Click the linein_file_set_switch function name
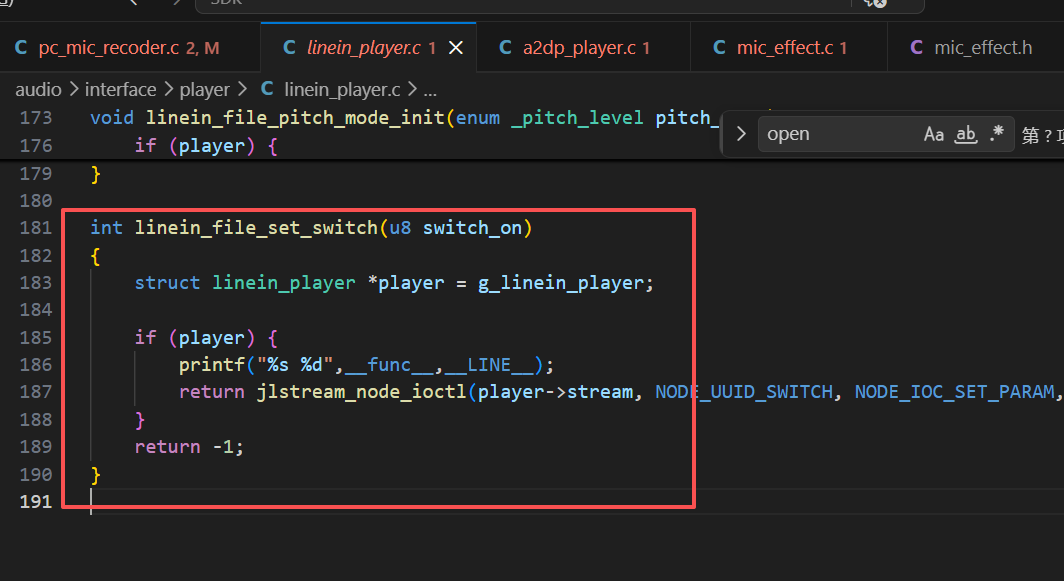 [256, 228]
